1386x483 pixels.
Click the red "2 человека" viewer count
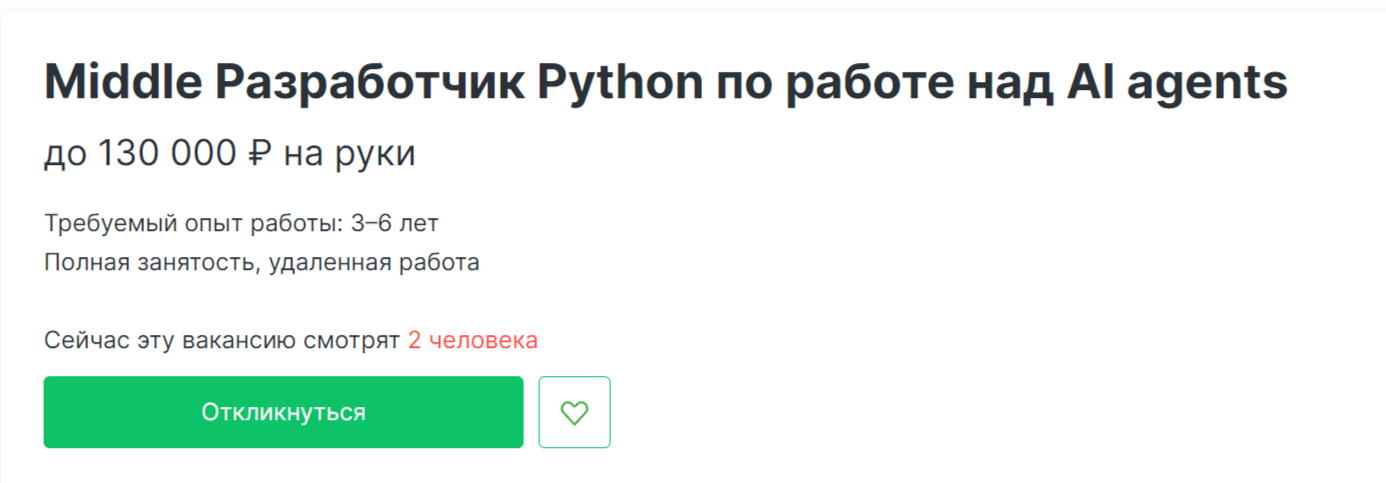pyautogui.click(x=472, y=340)
